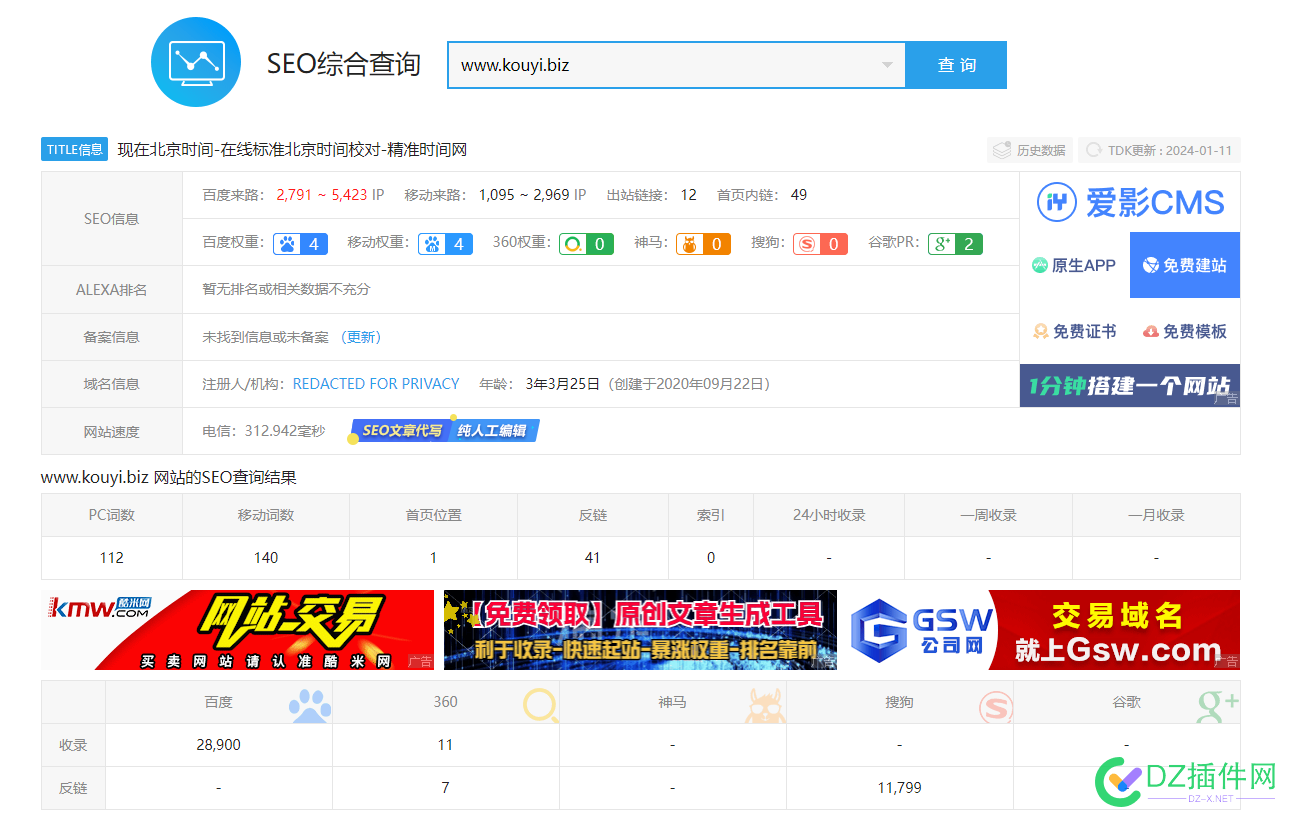Click the SEO文章代写 ad banner
This screenshot has height=822, width=1295.
(401, 431)
